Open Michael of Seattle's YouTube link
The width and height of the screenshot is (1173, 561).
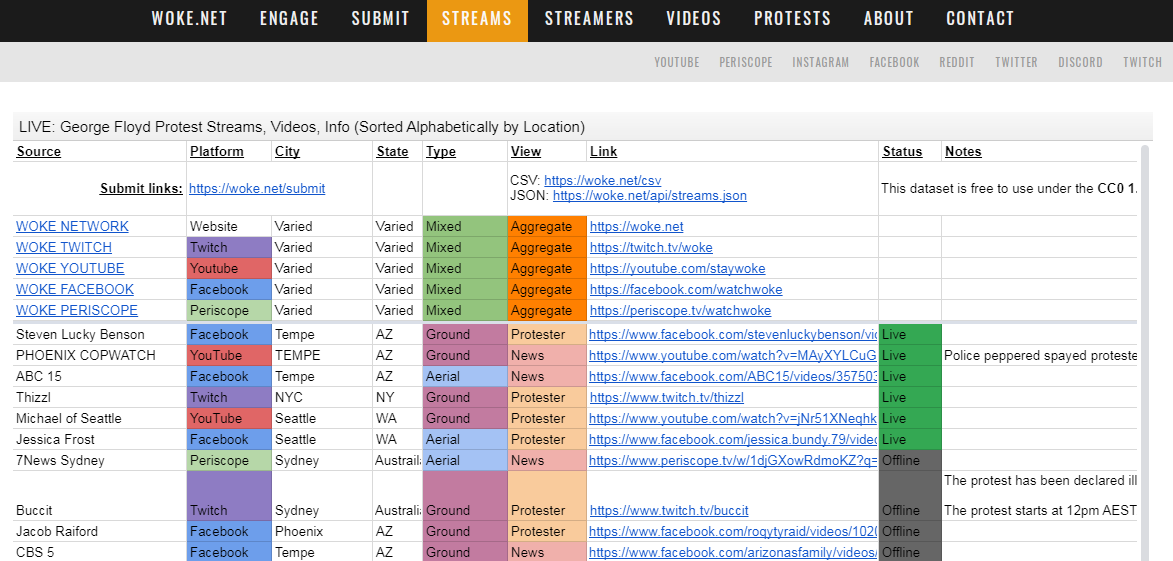tap(733, 418)
